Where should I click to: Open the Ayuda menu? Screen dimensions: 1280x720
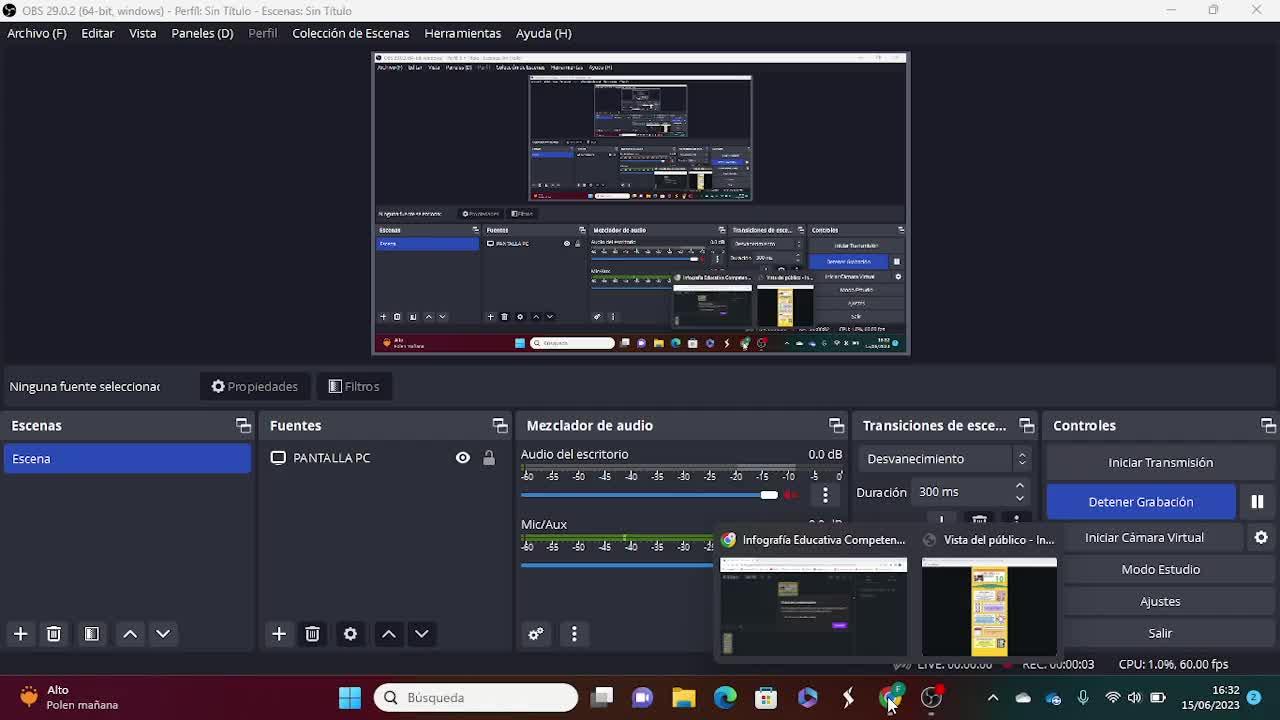[543, 33]
